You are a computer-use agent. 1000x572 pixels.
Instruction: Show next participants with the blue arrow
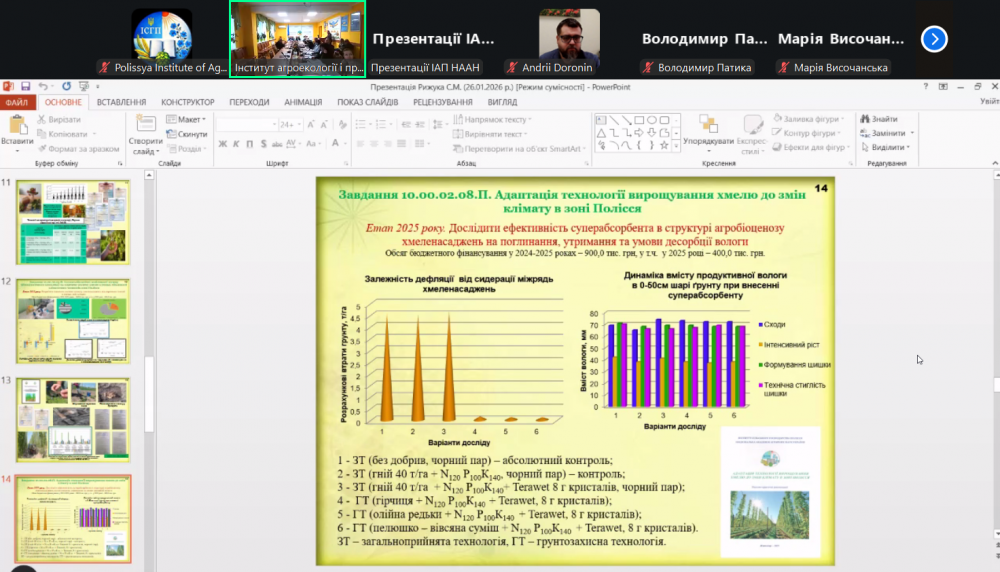tap(933, 39)
